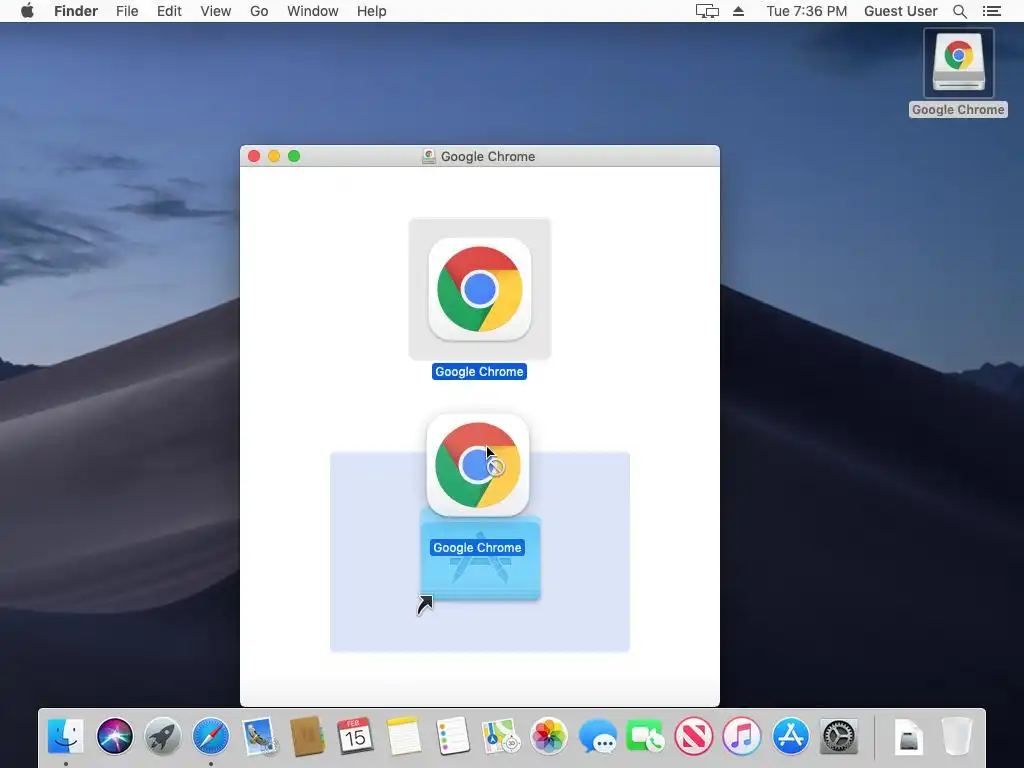Open FaceTime green icon in Dock
The height and width of the screenshot is (768, 1024).
point(645,736)
